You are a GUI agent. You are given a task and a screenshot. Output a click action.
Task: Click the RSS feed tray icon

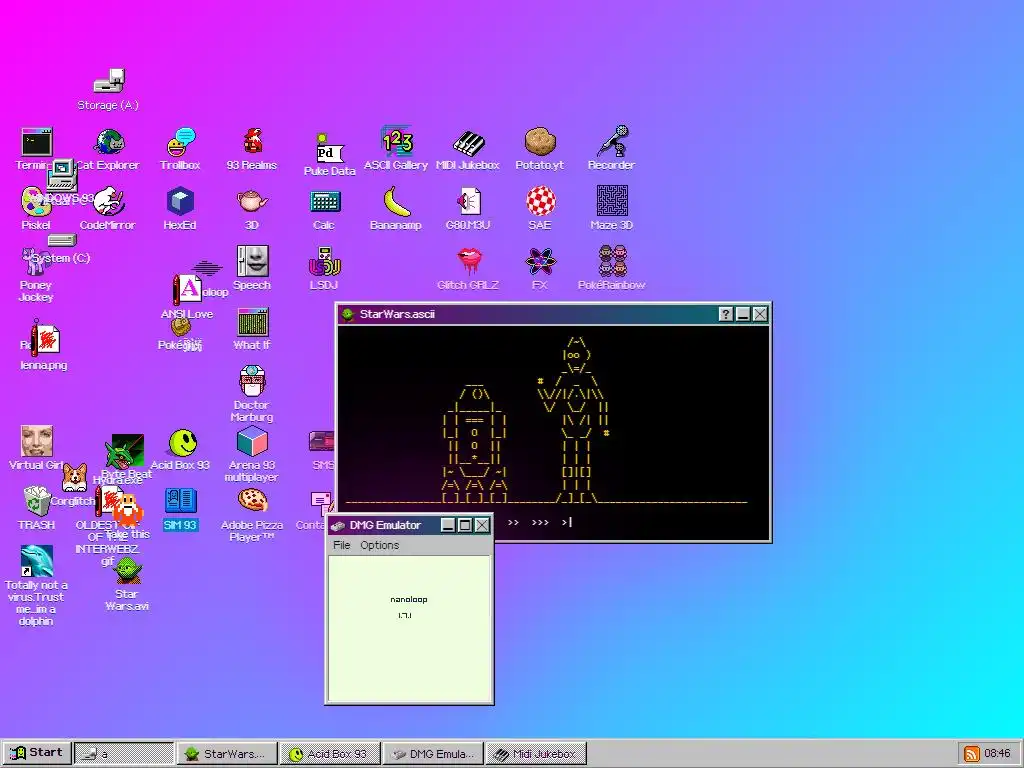(x=972, y=754)
